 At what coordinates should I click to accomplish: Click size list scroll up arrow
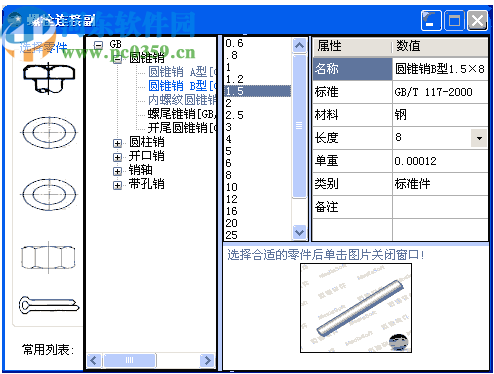pyautogui.click(x=299, y=45)
